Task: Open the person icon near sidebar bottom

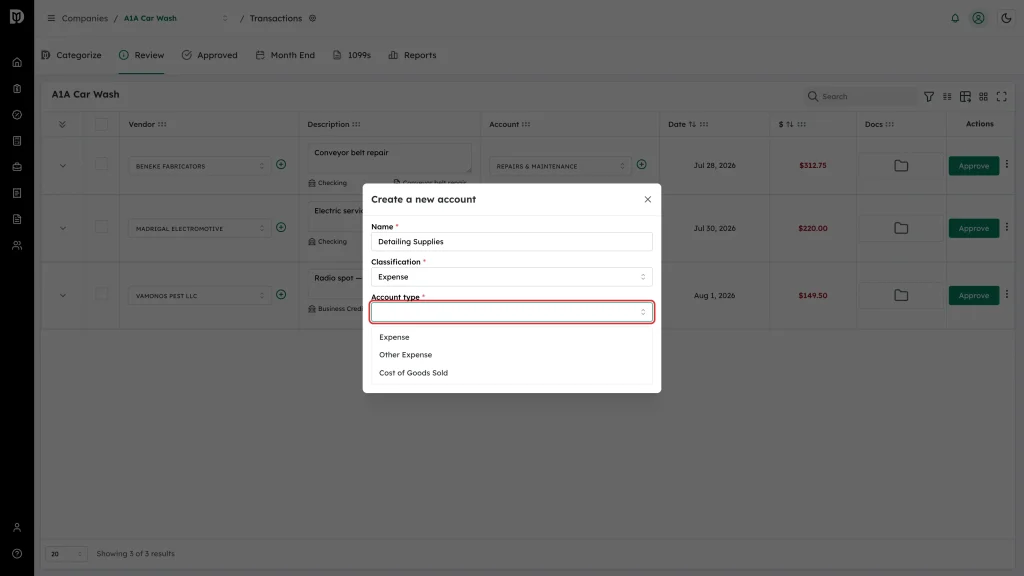Action: [x=17, y=528]
